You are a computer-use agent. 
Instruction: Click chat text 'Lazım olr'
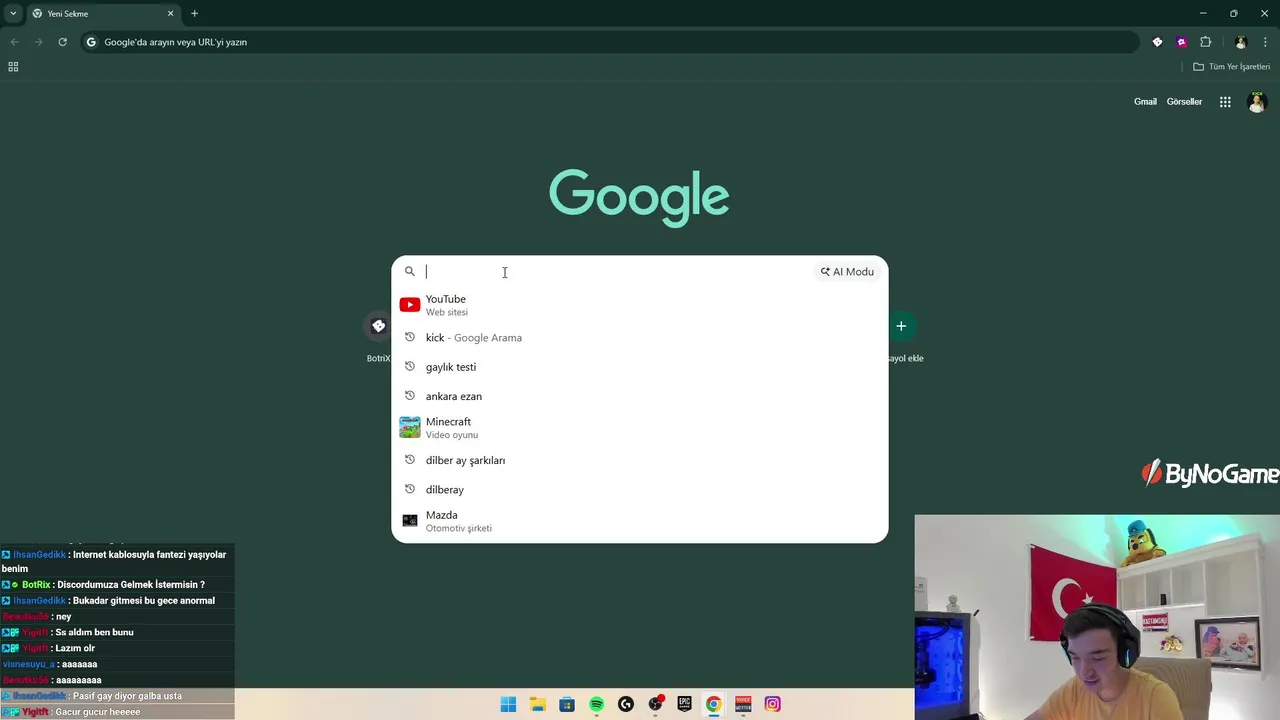pos(75,648)
